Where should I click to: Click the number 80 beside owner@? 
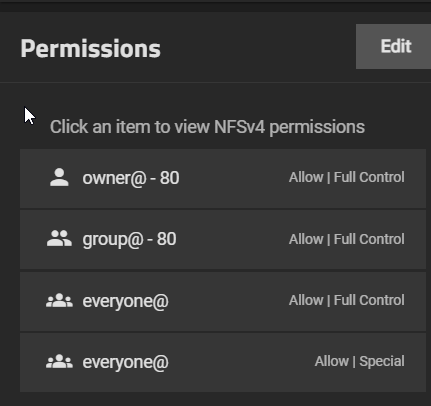169,178
